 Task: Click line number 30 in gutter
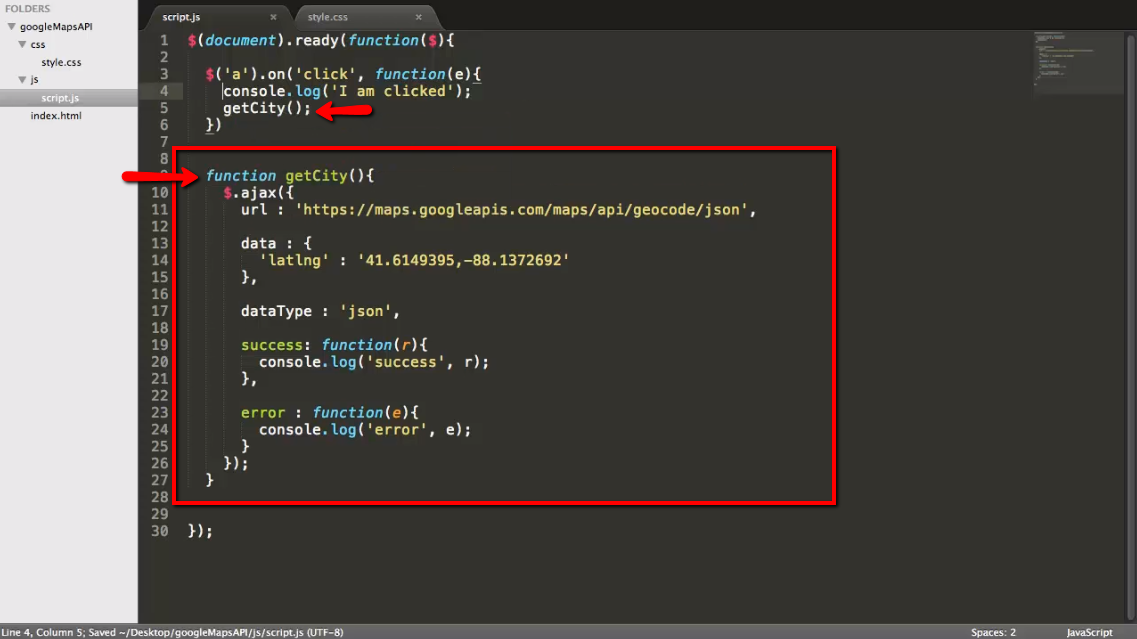(x=160, y=531)
